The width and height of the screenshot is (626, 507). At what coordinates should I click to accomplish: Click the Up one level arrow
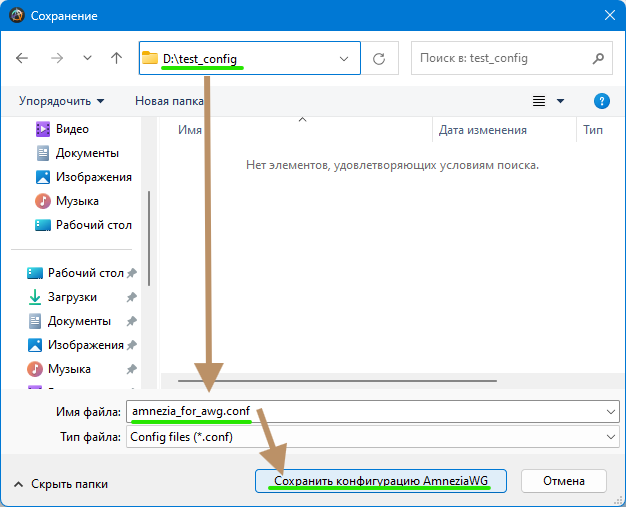(116, 59)
